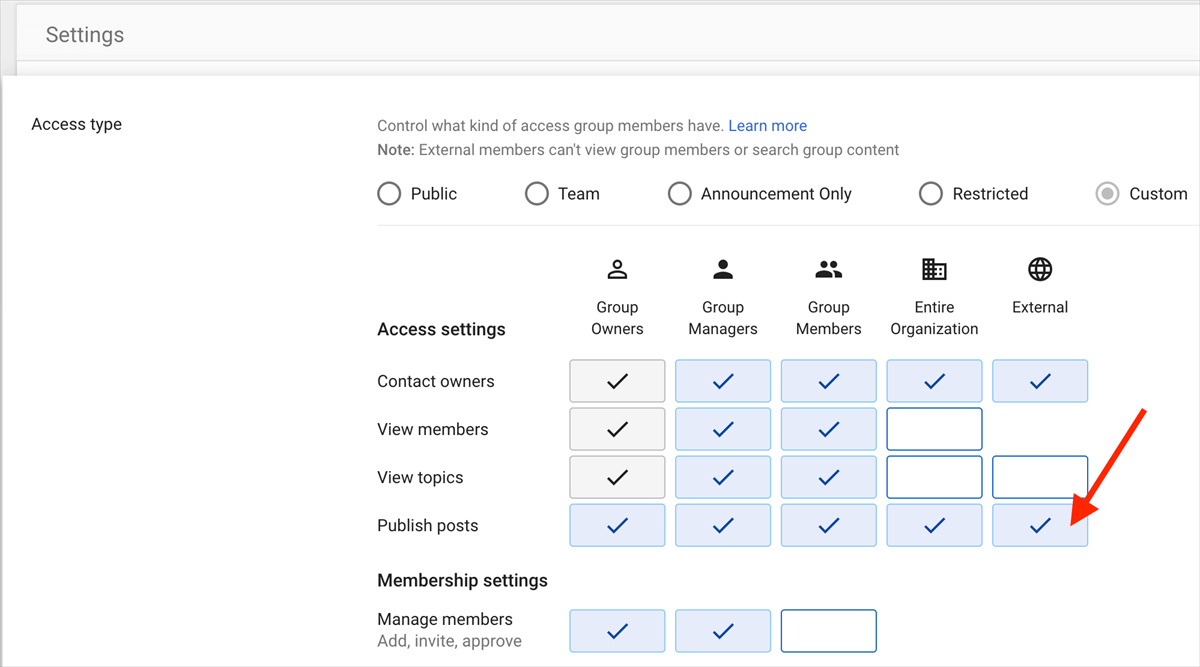1200x667 pixels.
Task: Uncheck Publish posts for Entire Organization
Action: 934,525
